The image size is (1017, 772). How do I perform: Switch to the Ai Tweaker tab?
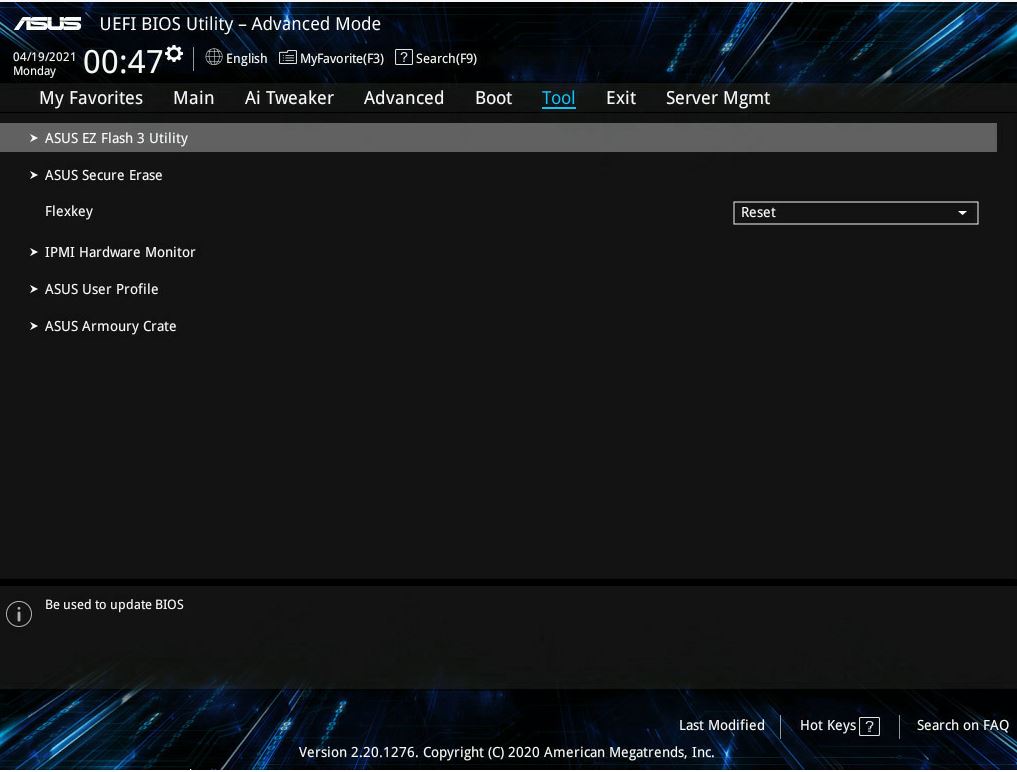pos(289,98)
